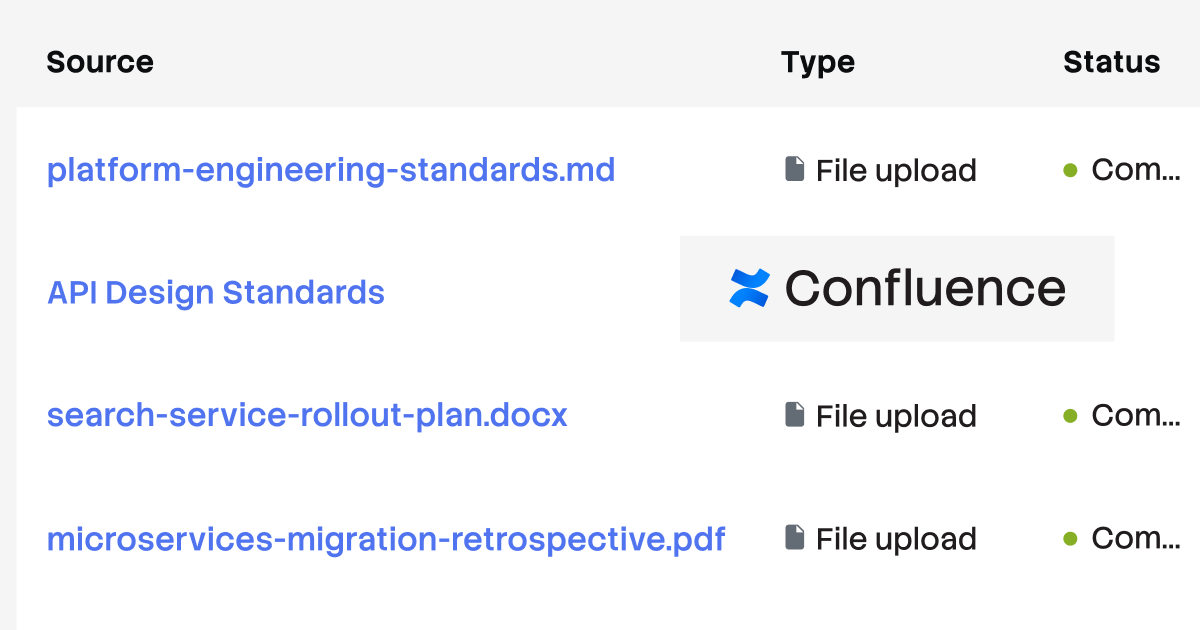Open microservices-migration-retrospective.pdf link

386,539
